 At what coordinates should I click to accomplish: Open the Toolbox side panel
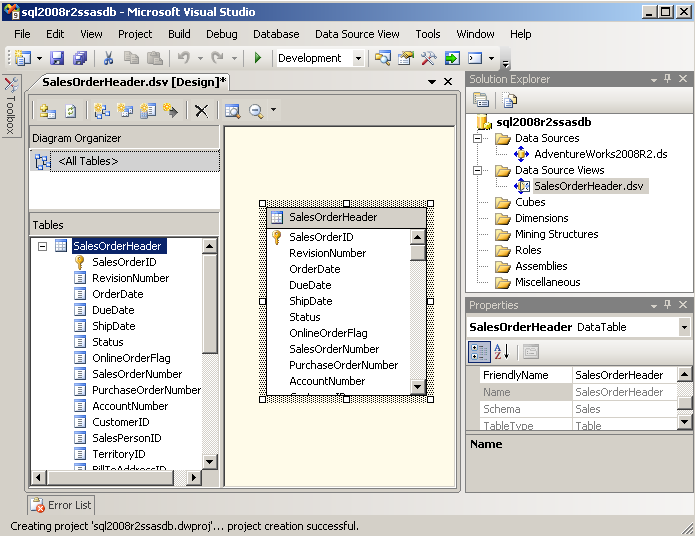11,106
